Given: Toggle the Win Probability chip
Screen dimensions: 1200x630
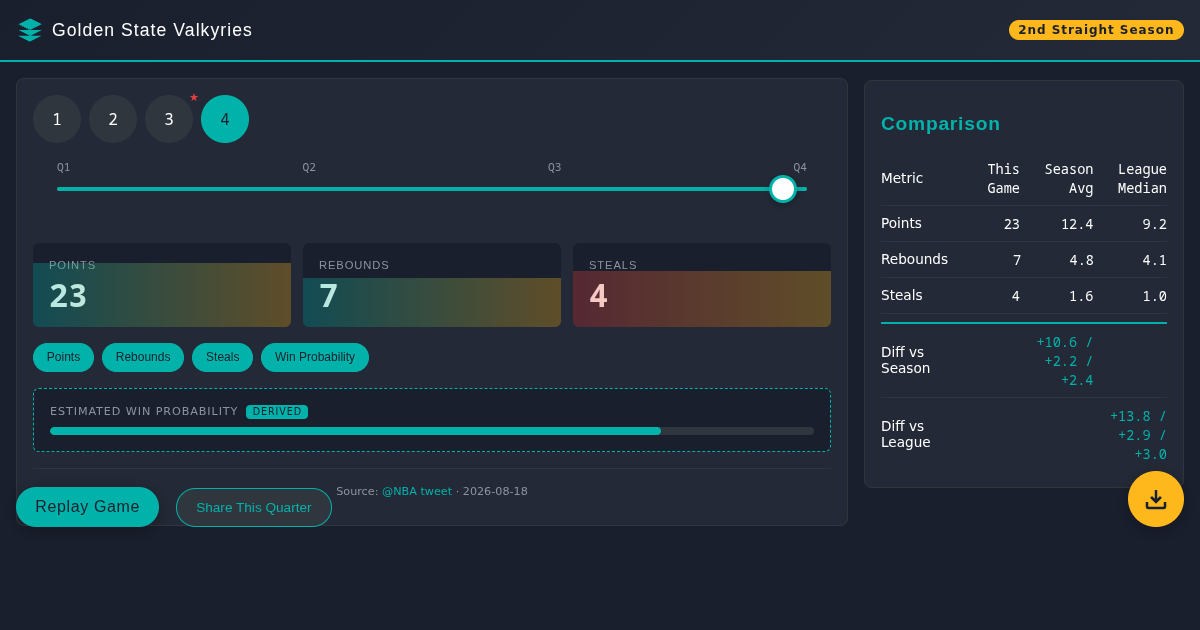Looking at the screenshot, I should (315, 357).
